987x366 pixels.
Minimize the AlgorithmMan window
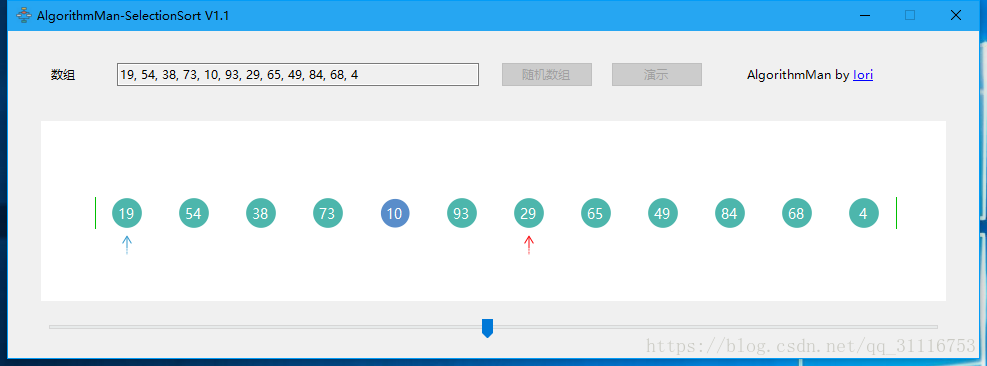[865, 16]
